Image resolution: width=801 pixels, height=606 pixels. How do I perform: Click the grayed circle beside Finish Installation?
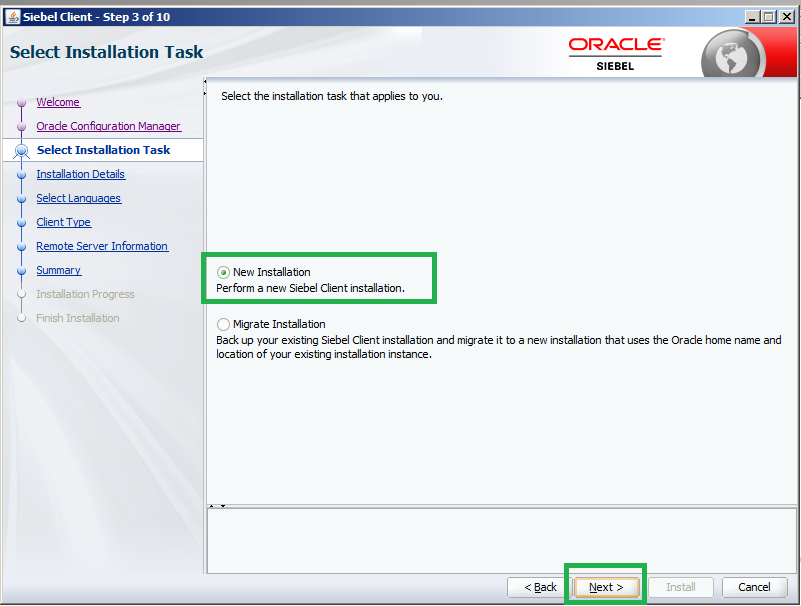coord(22,318)
